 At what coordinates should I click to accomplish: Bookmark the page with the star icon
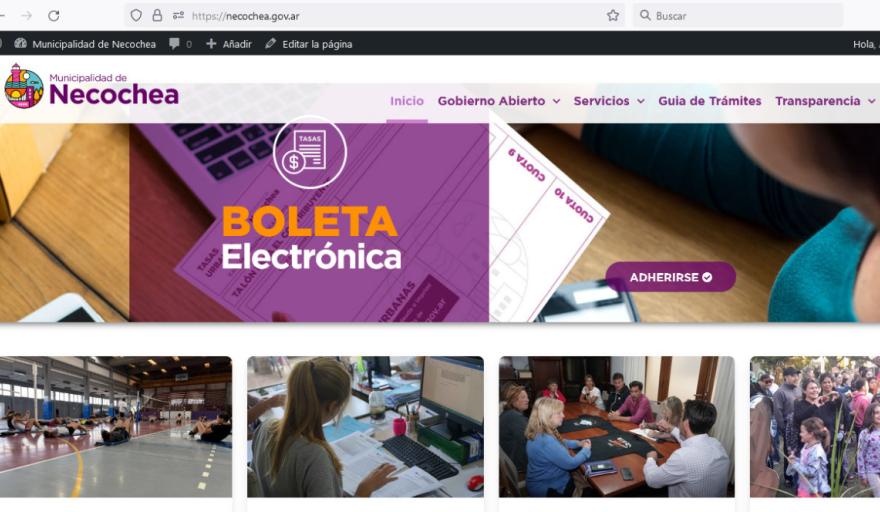tap(613, 16)
